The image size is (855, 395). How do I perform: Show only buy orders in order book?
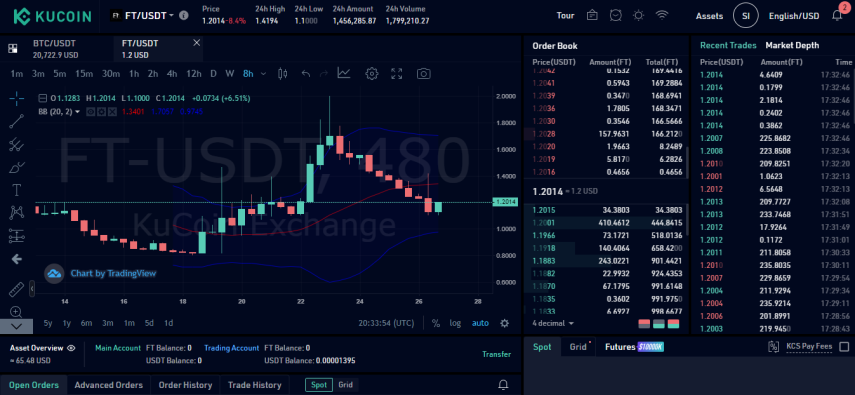[x=659, y=324]
